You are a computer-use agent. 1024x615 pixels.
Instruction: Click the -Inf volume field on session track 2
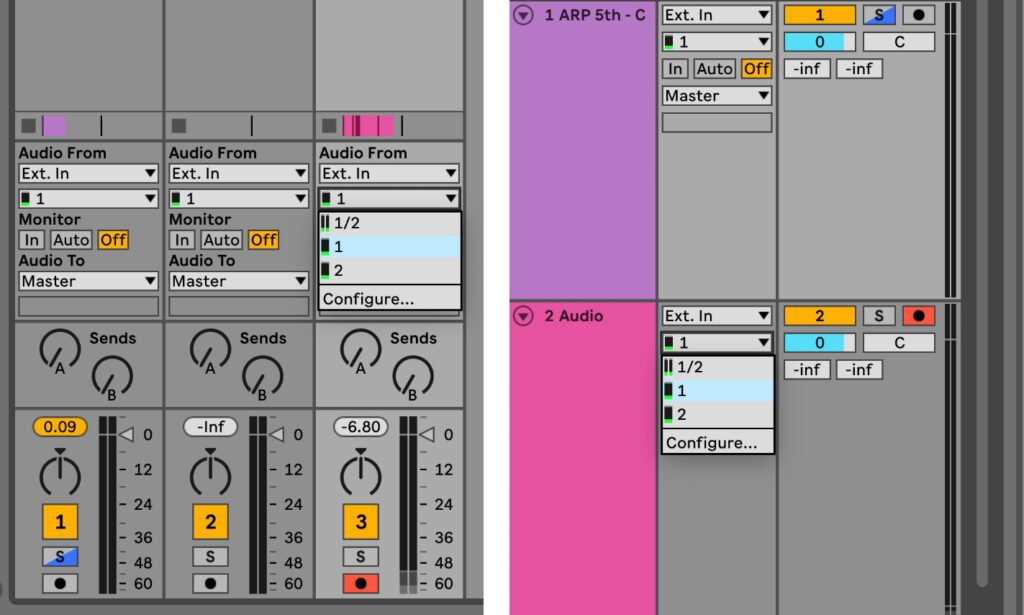click(x=210, y=427)
